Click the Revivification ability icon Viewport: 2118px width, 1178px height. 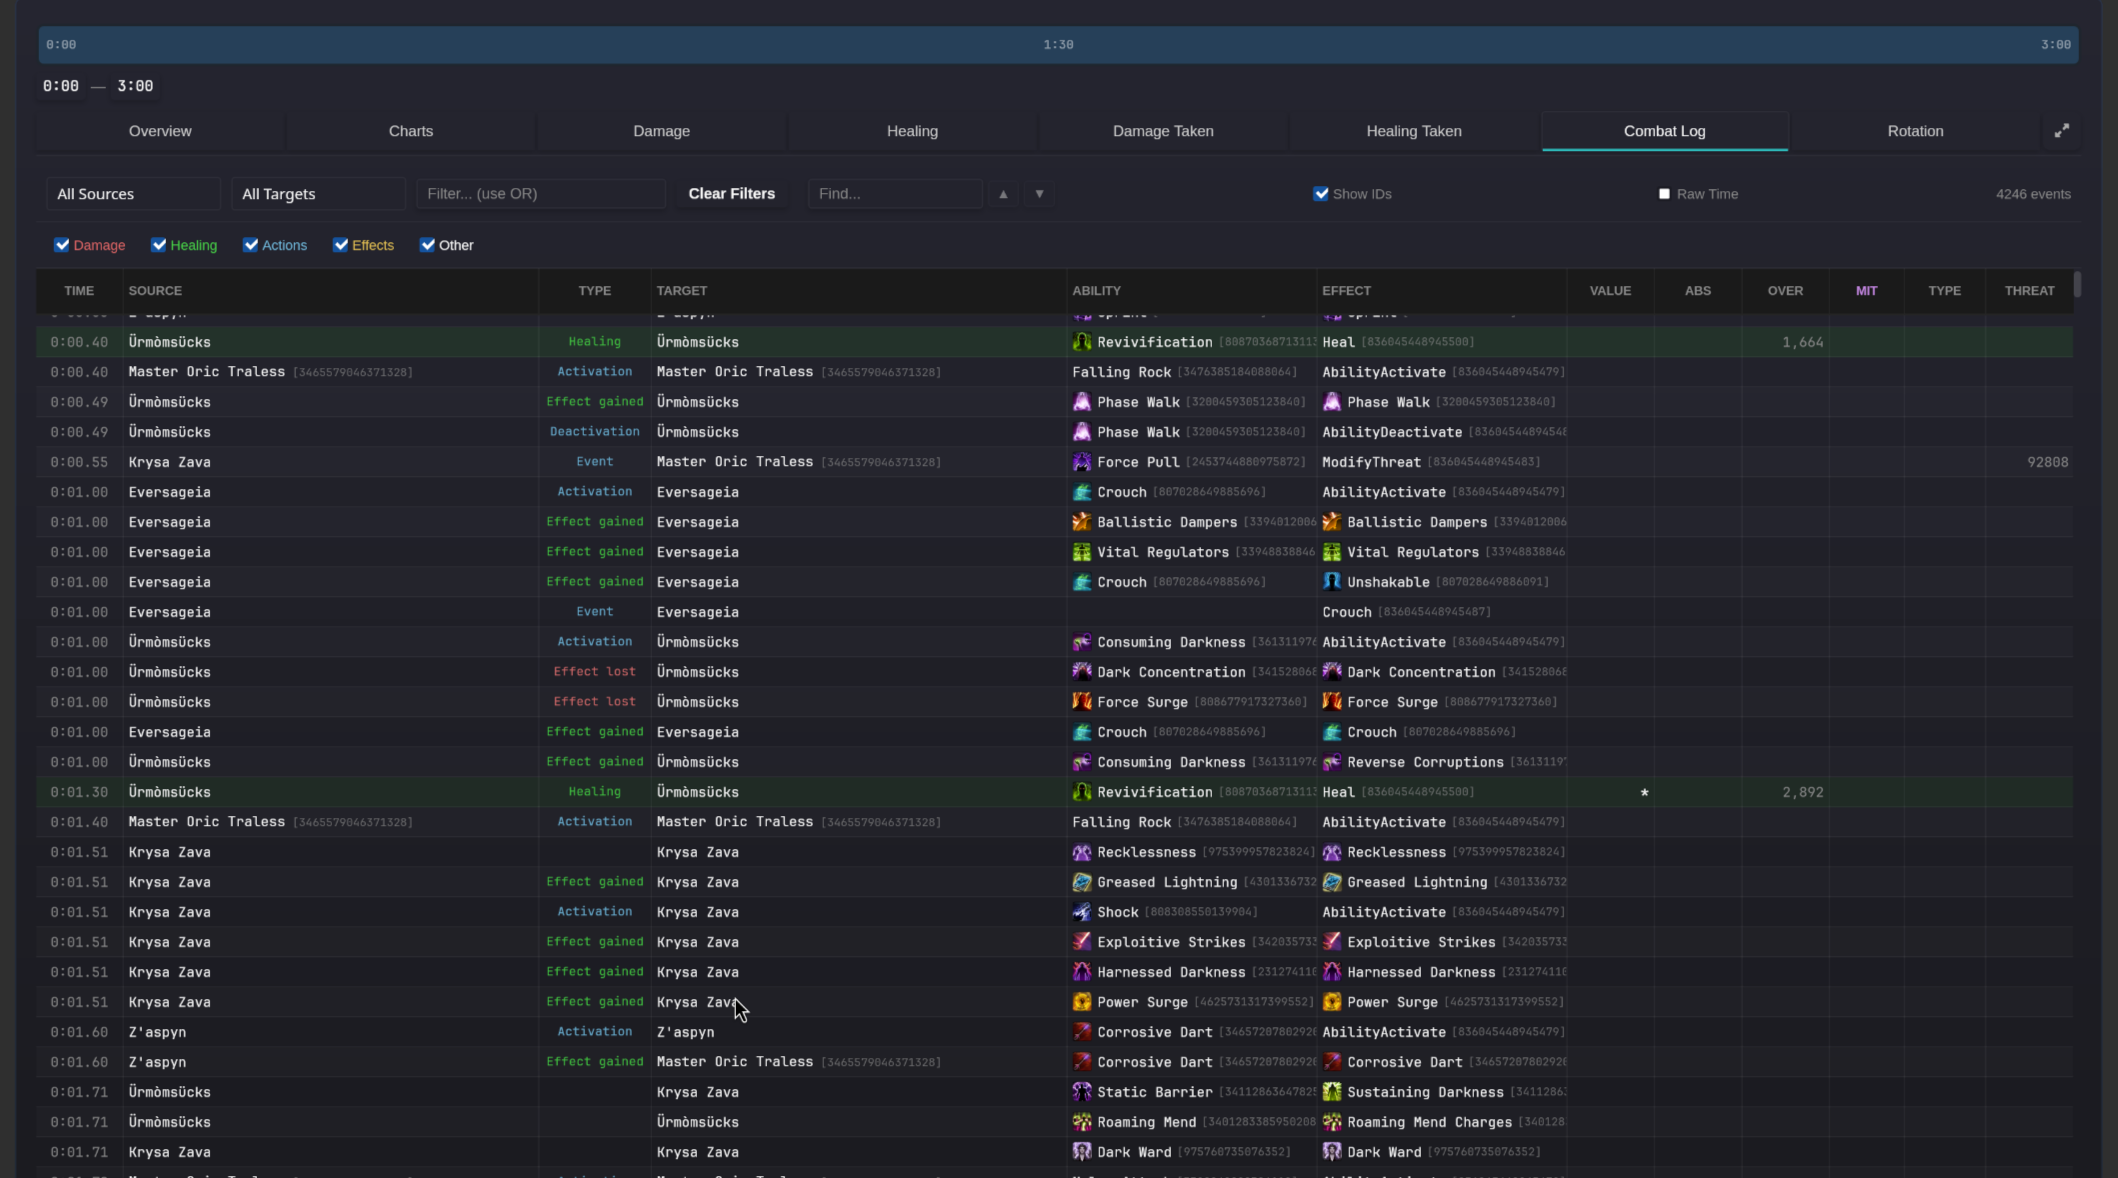pos(1082,341)
